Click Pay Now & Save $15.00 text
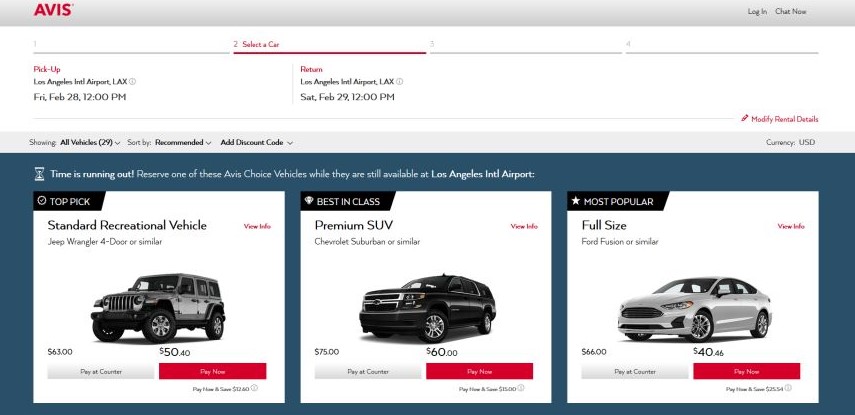The width and height of the screenshot is (855, 415). [x=487, y=389]
